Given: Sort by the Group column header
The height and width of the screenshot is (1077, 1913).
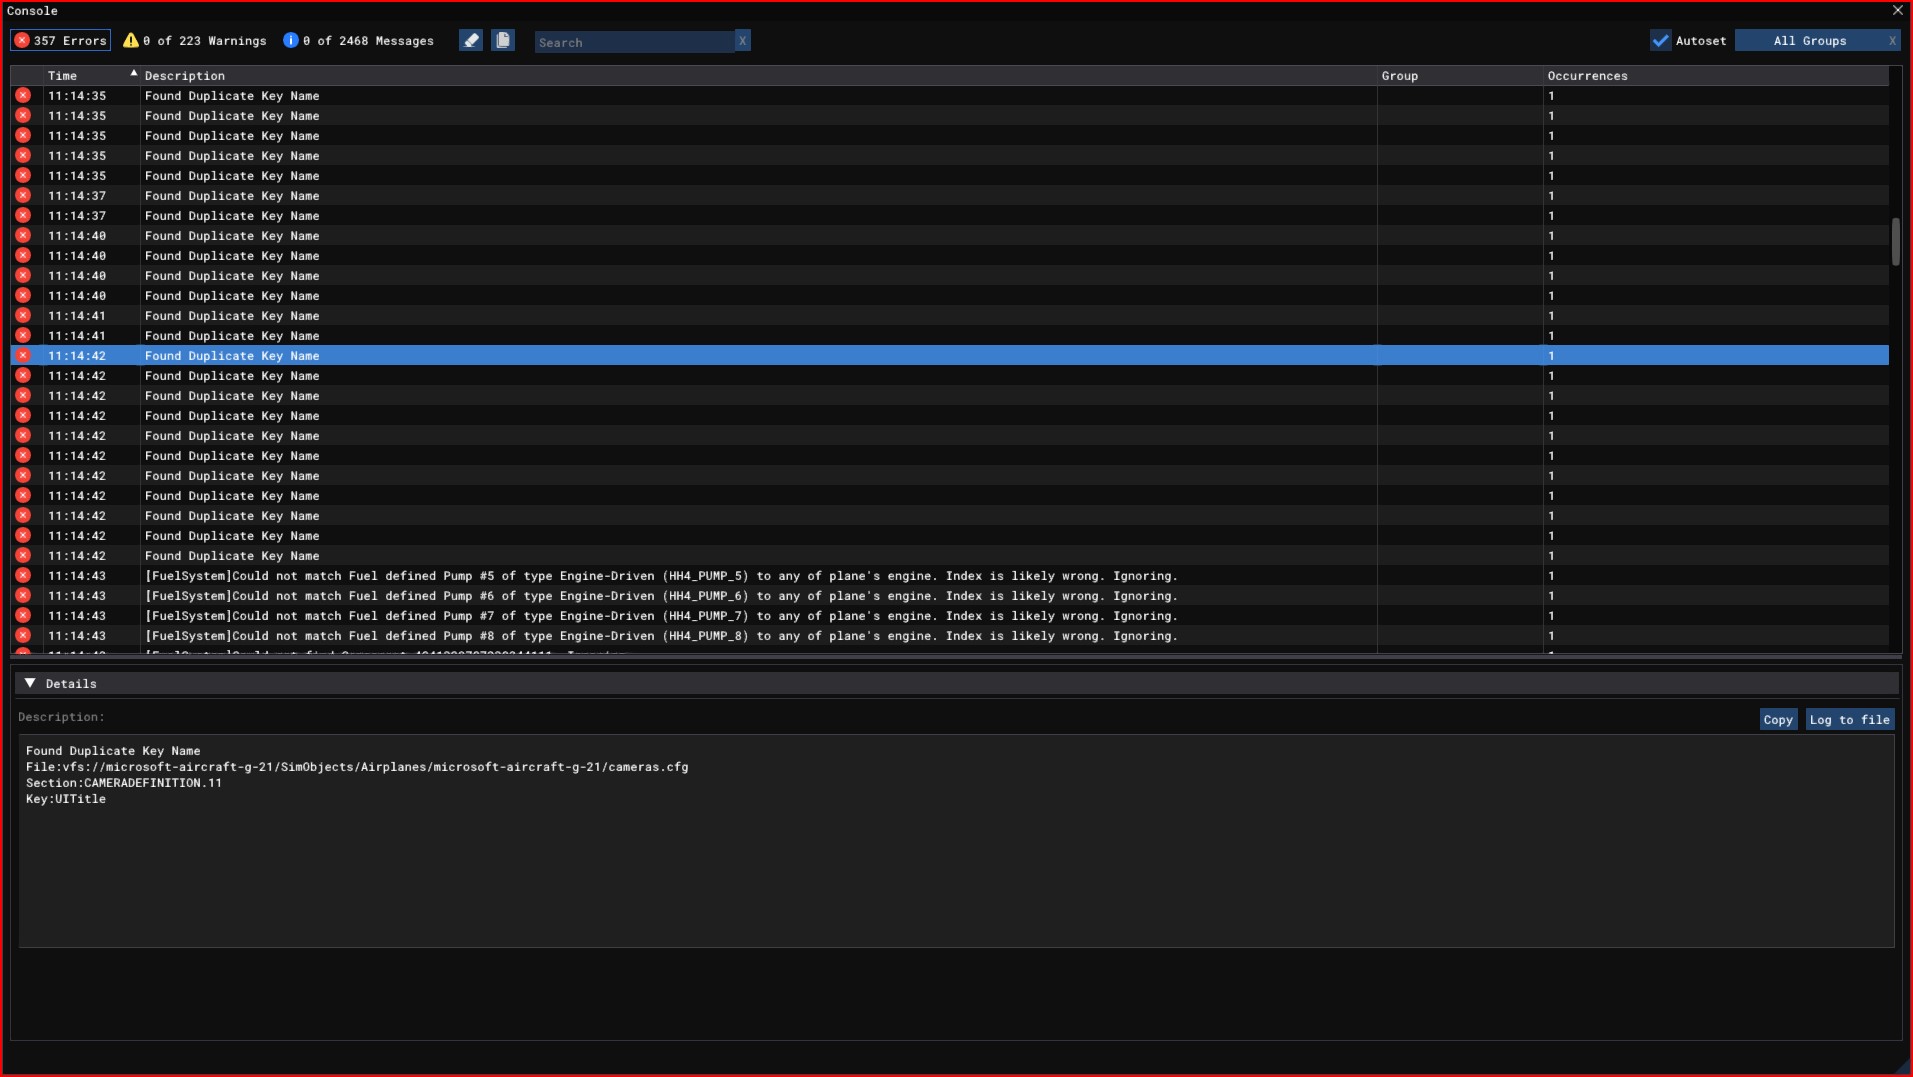Looking at the screenshot, I should pyautogui.click(x=1459, y=76).
